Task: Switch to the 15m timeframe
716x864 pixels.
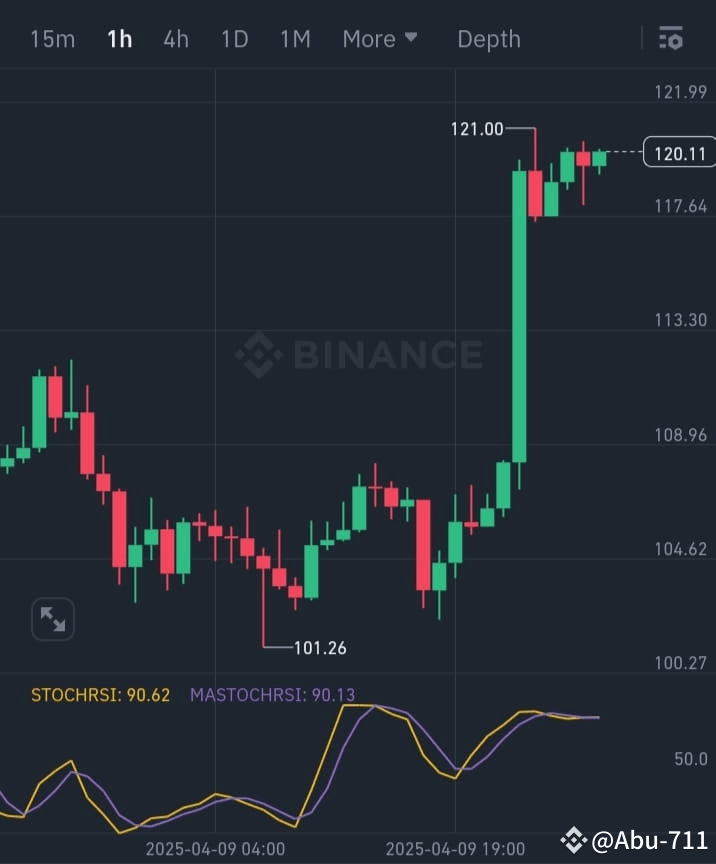Action: click(53, 38)
